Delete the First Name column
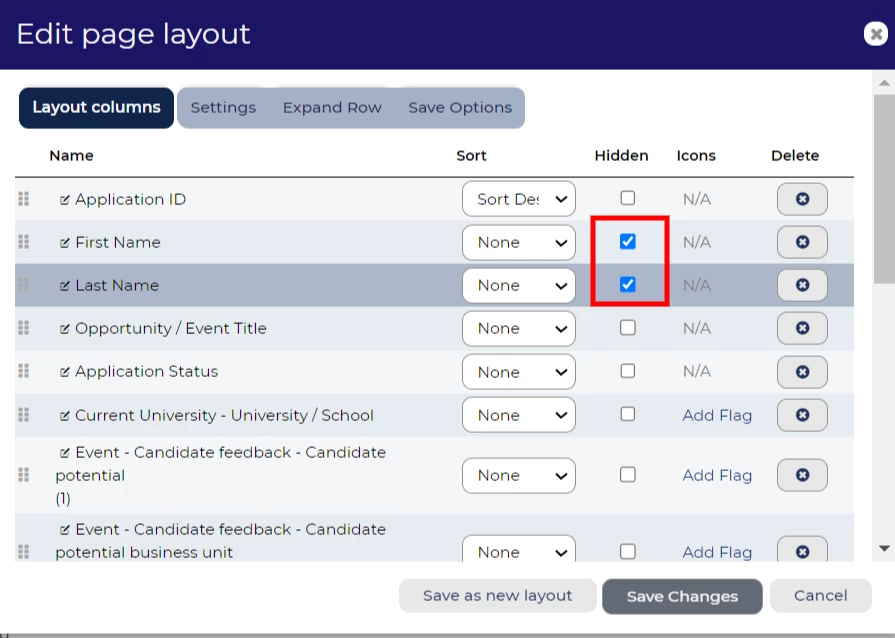The height and width of the screenshot is (638, 895). pos(802,242)
